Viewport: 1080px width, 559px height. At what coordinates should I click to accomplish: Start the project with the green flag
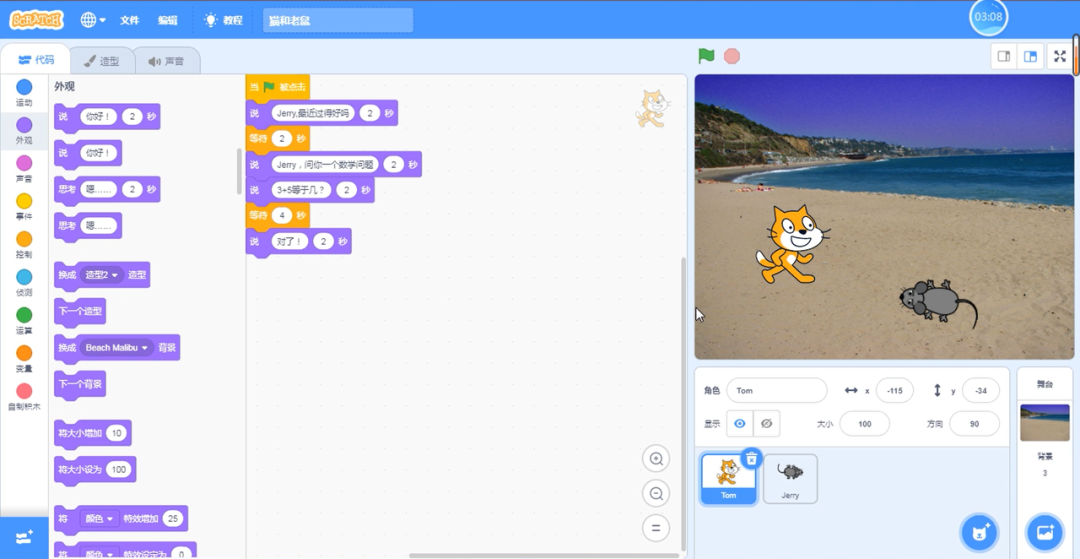706,56
